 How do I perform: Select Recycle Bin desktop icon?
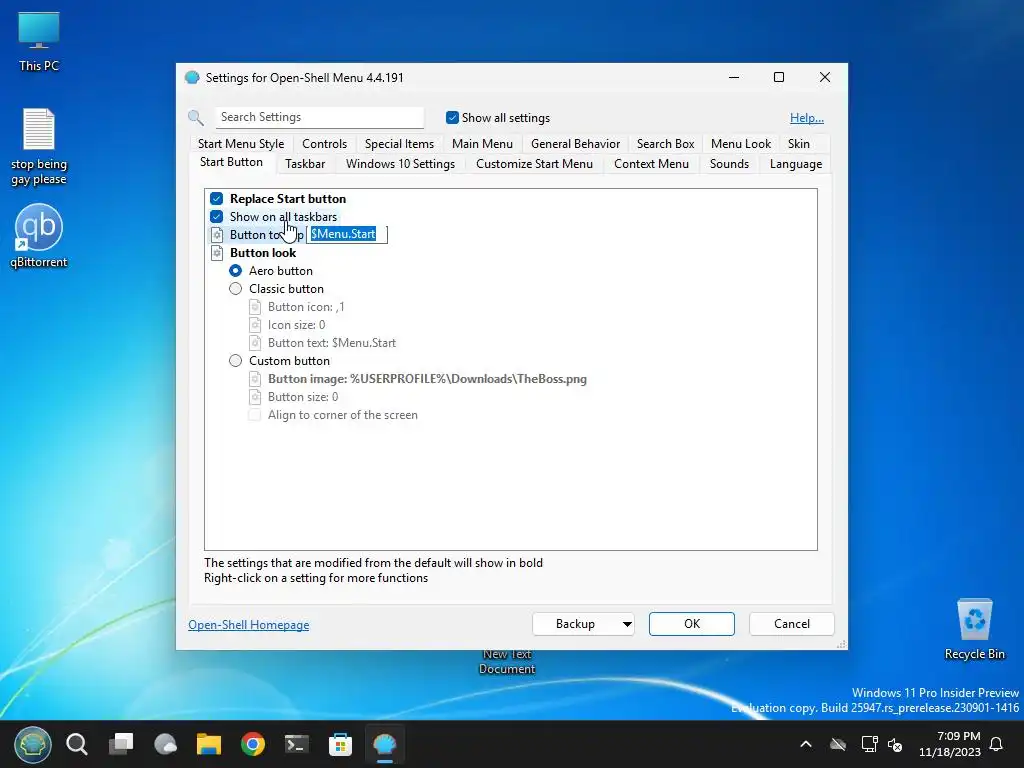(974, 629)
